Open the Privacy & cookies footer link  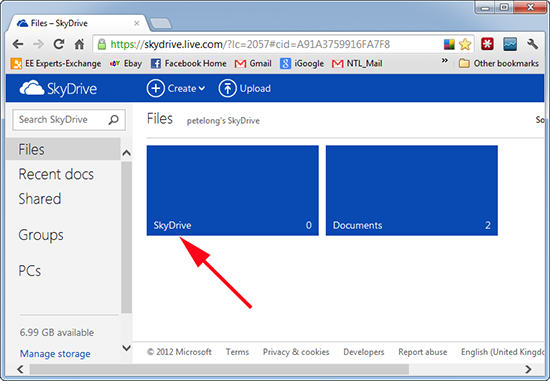[296, 352]
